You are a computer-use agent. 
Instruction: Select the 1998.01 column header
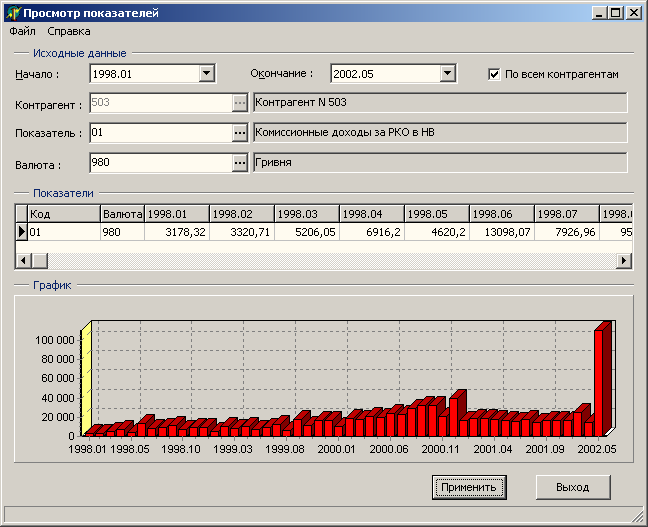pos(177,214)
